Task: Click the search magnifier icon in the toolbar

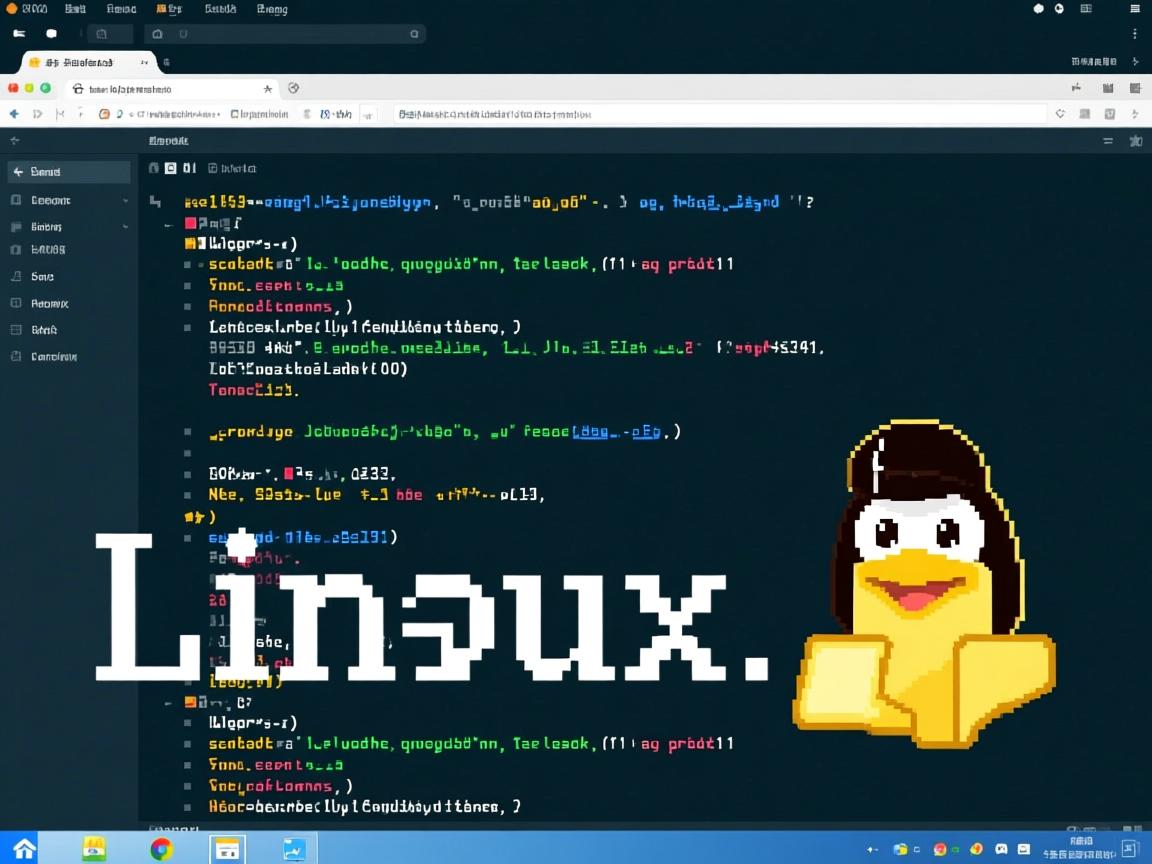Action: coord(414,33)
